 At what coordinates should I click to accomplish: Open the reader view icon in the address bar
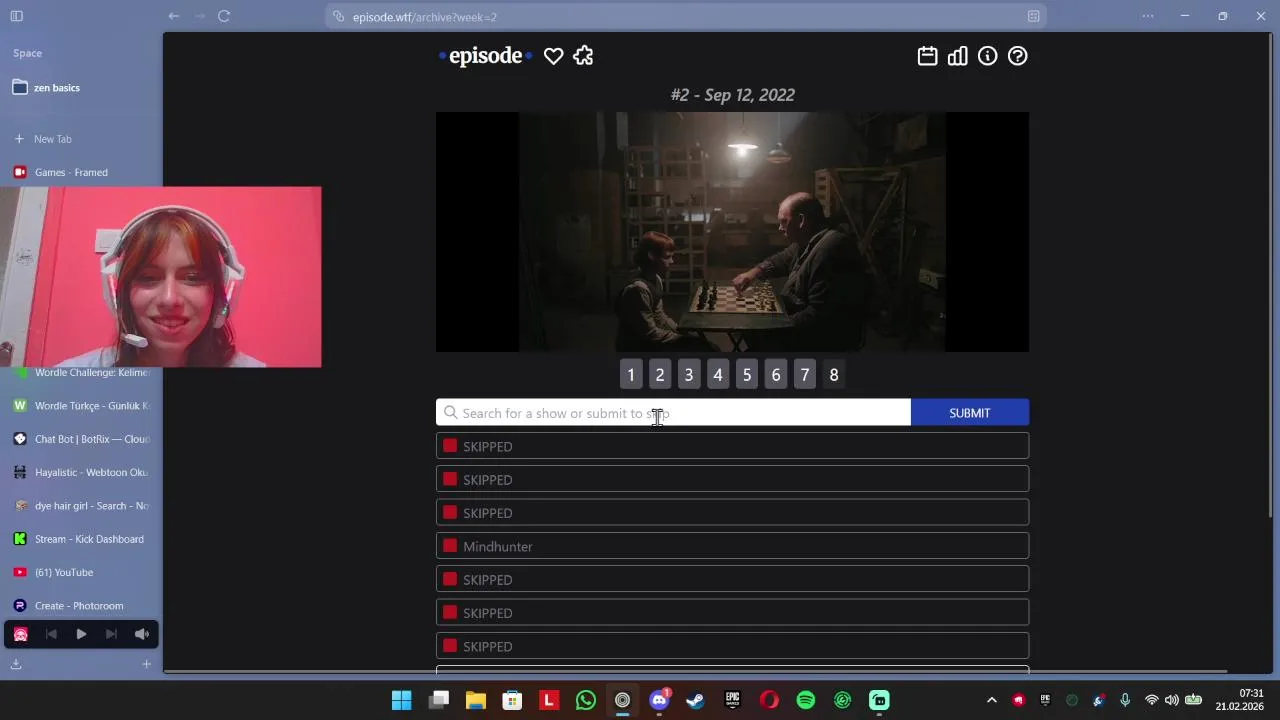point(1034,17)
